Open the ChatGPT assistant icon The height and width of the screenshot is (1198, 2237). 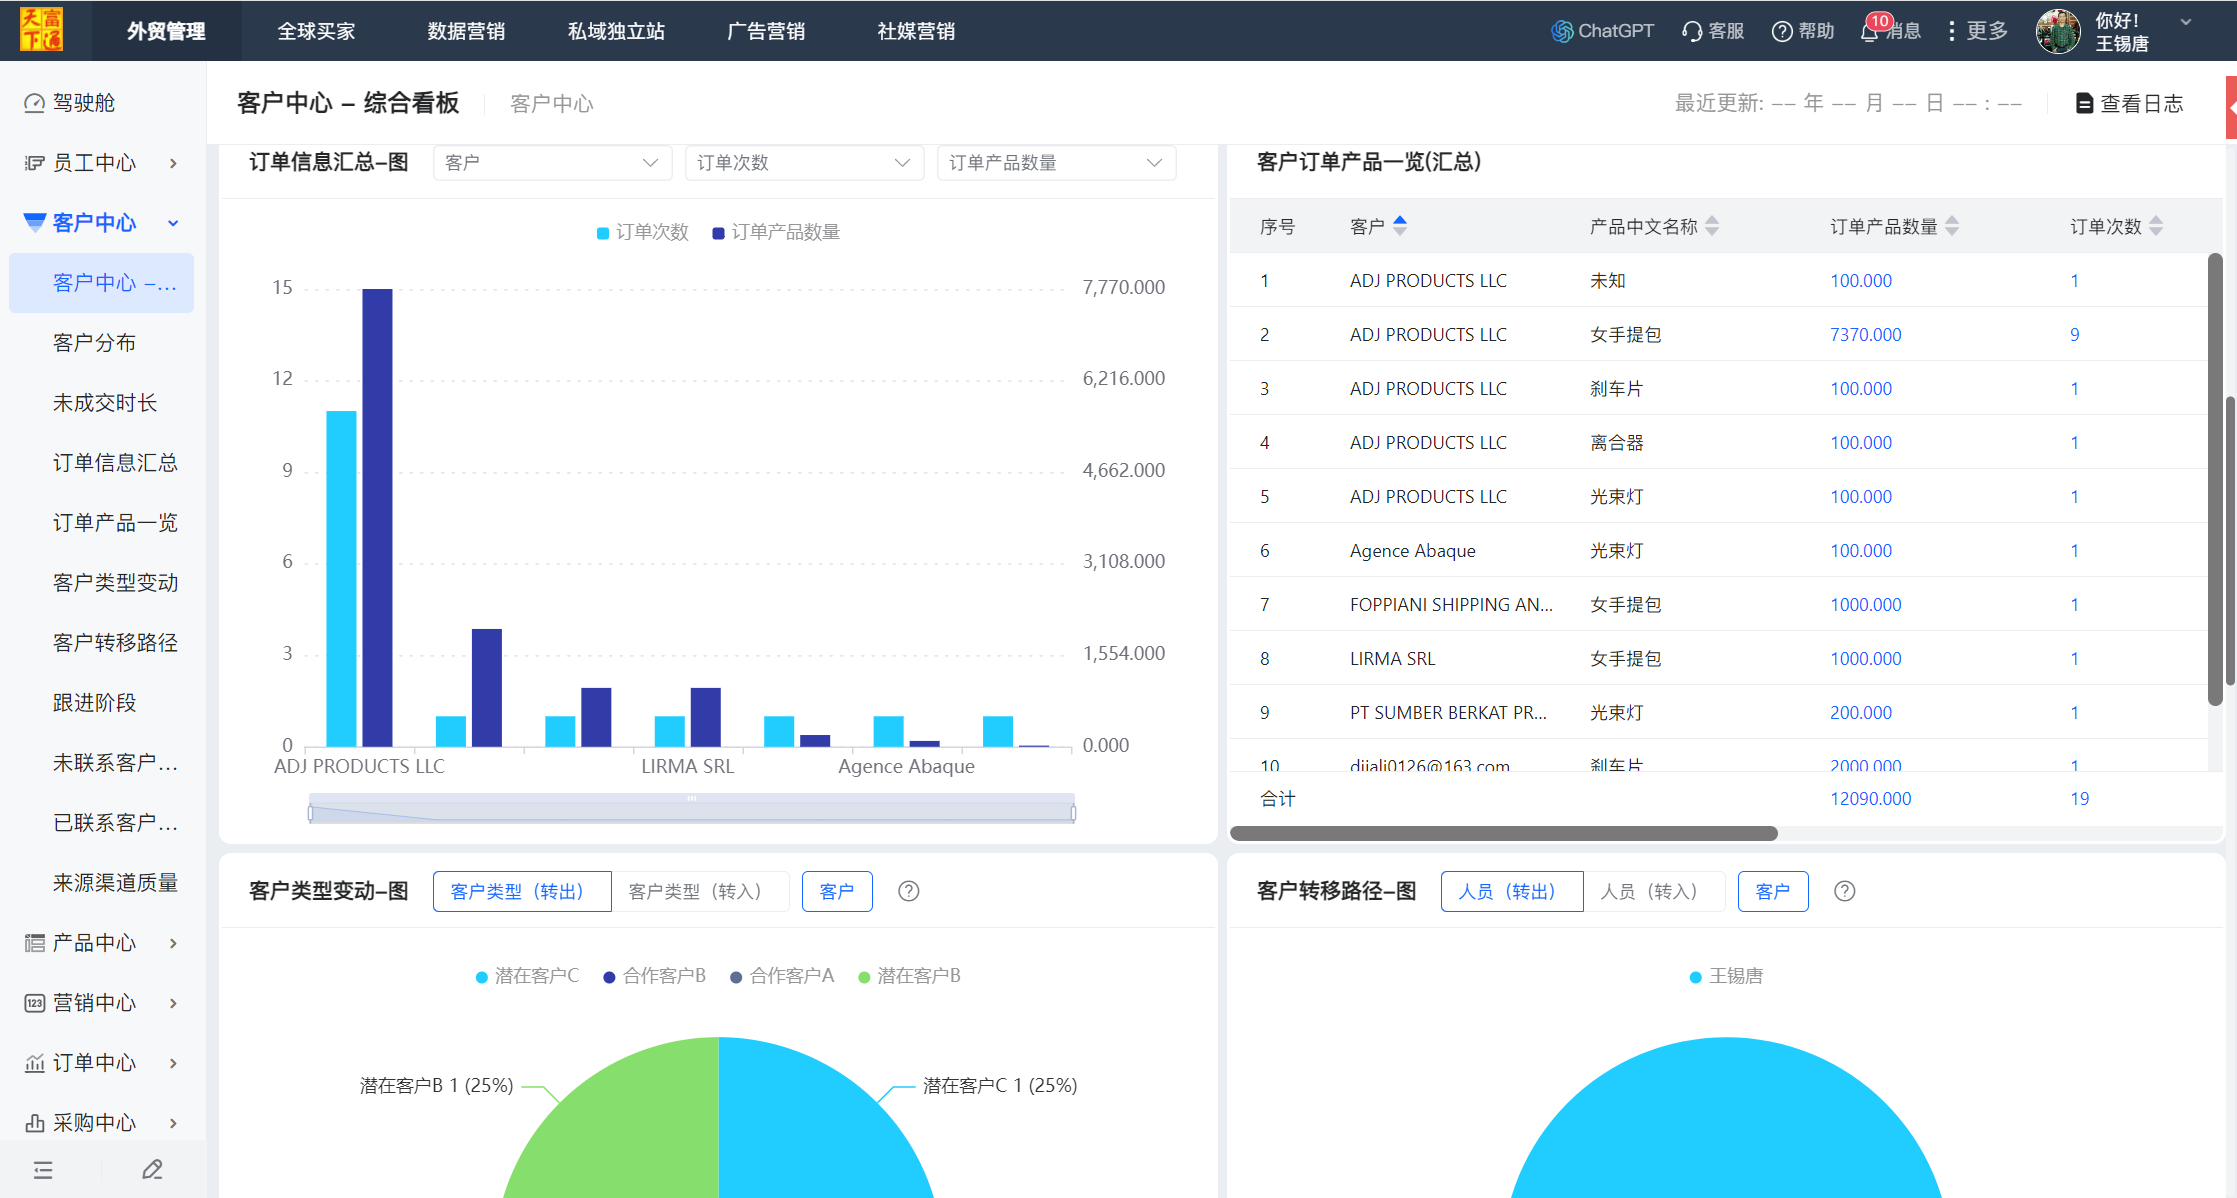[1561, 31]
